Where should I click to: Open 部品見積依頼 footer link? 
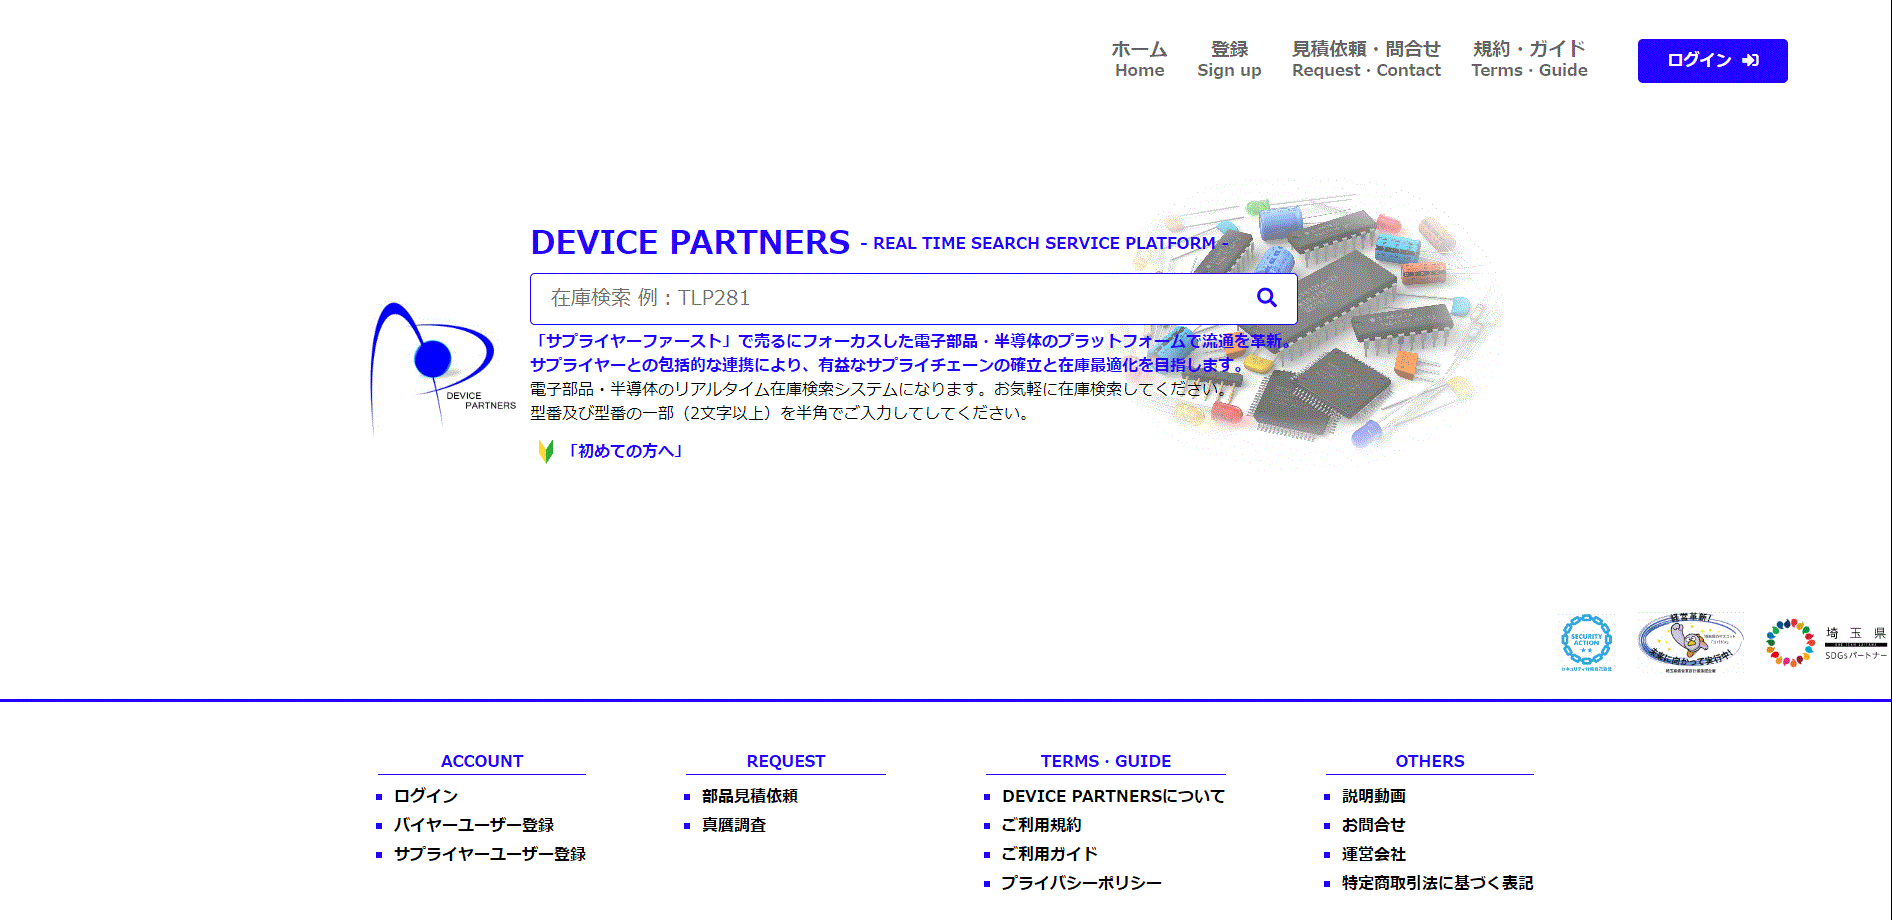[x=749, y=796]
